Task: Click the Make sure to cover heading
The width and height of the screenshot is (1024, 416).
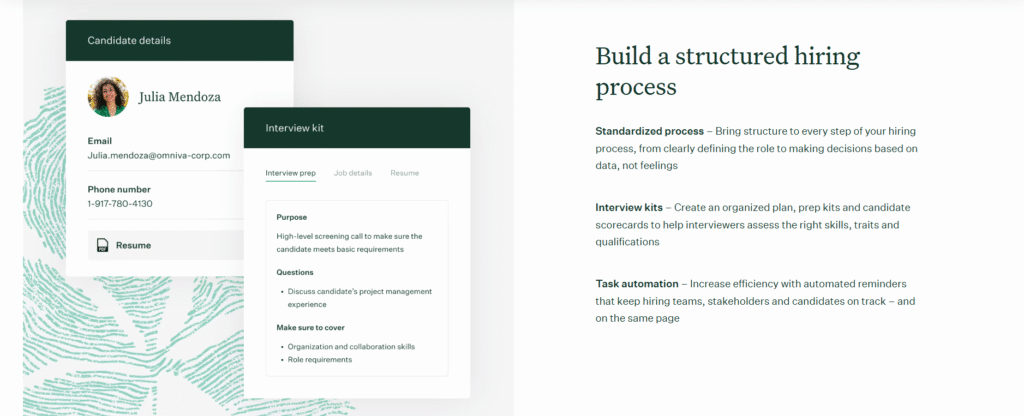Action: pos(310,328)
